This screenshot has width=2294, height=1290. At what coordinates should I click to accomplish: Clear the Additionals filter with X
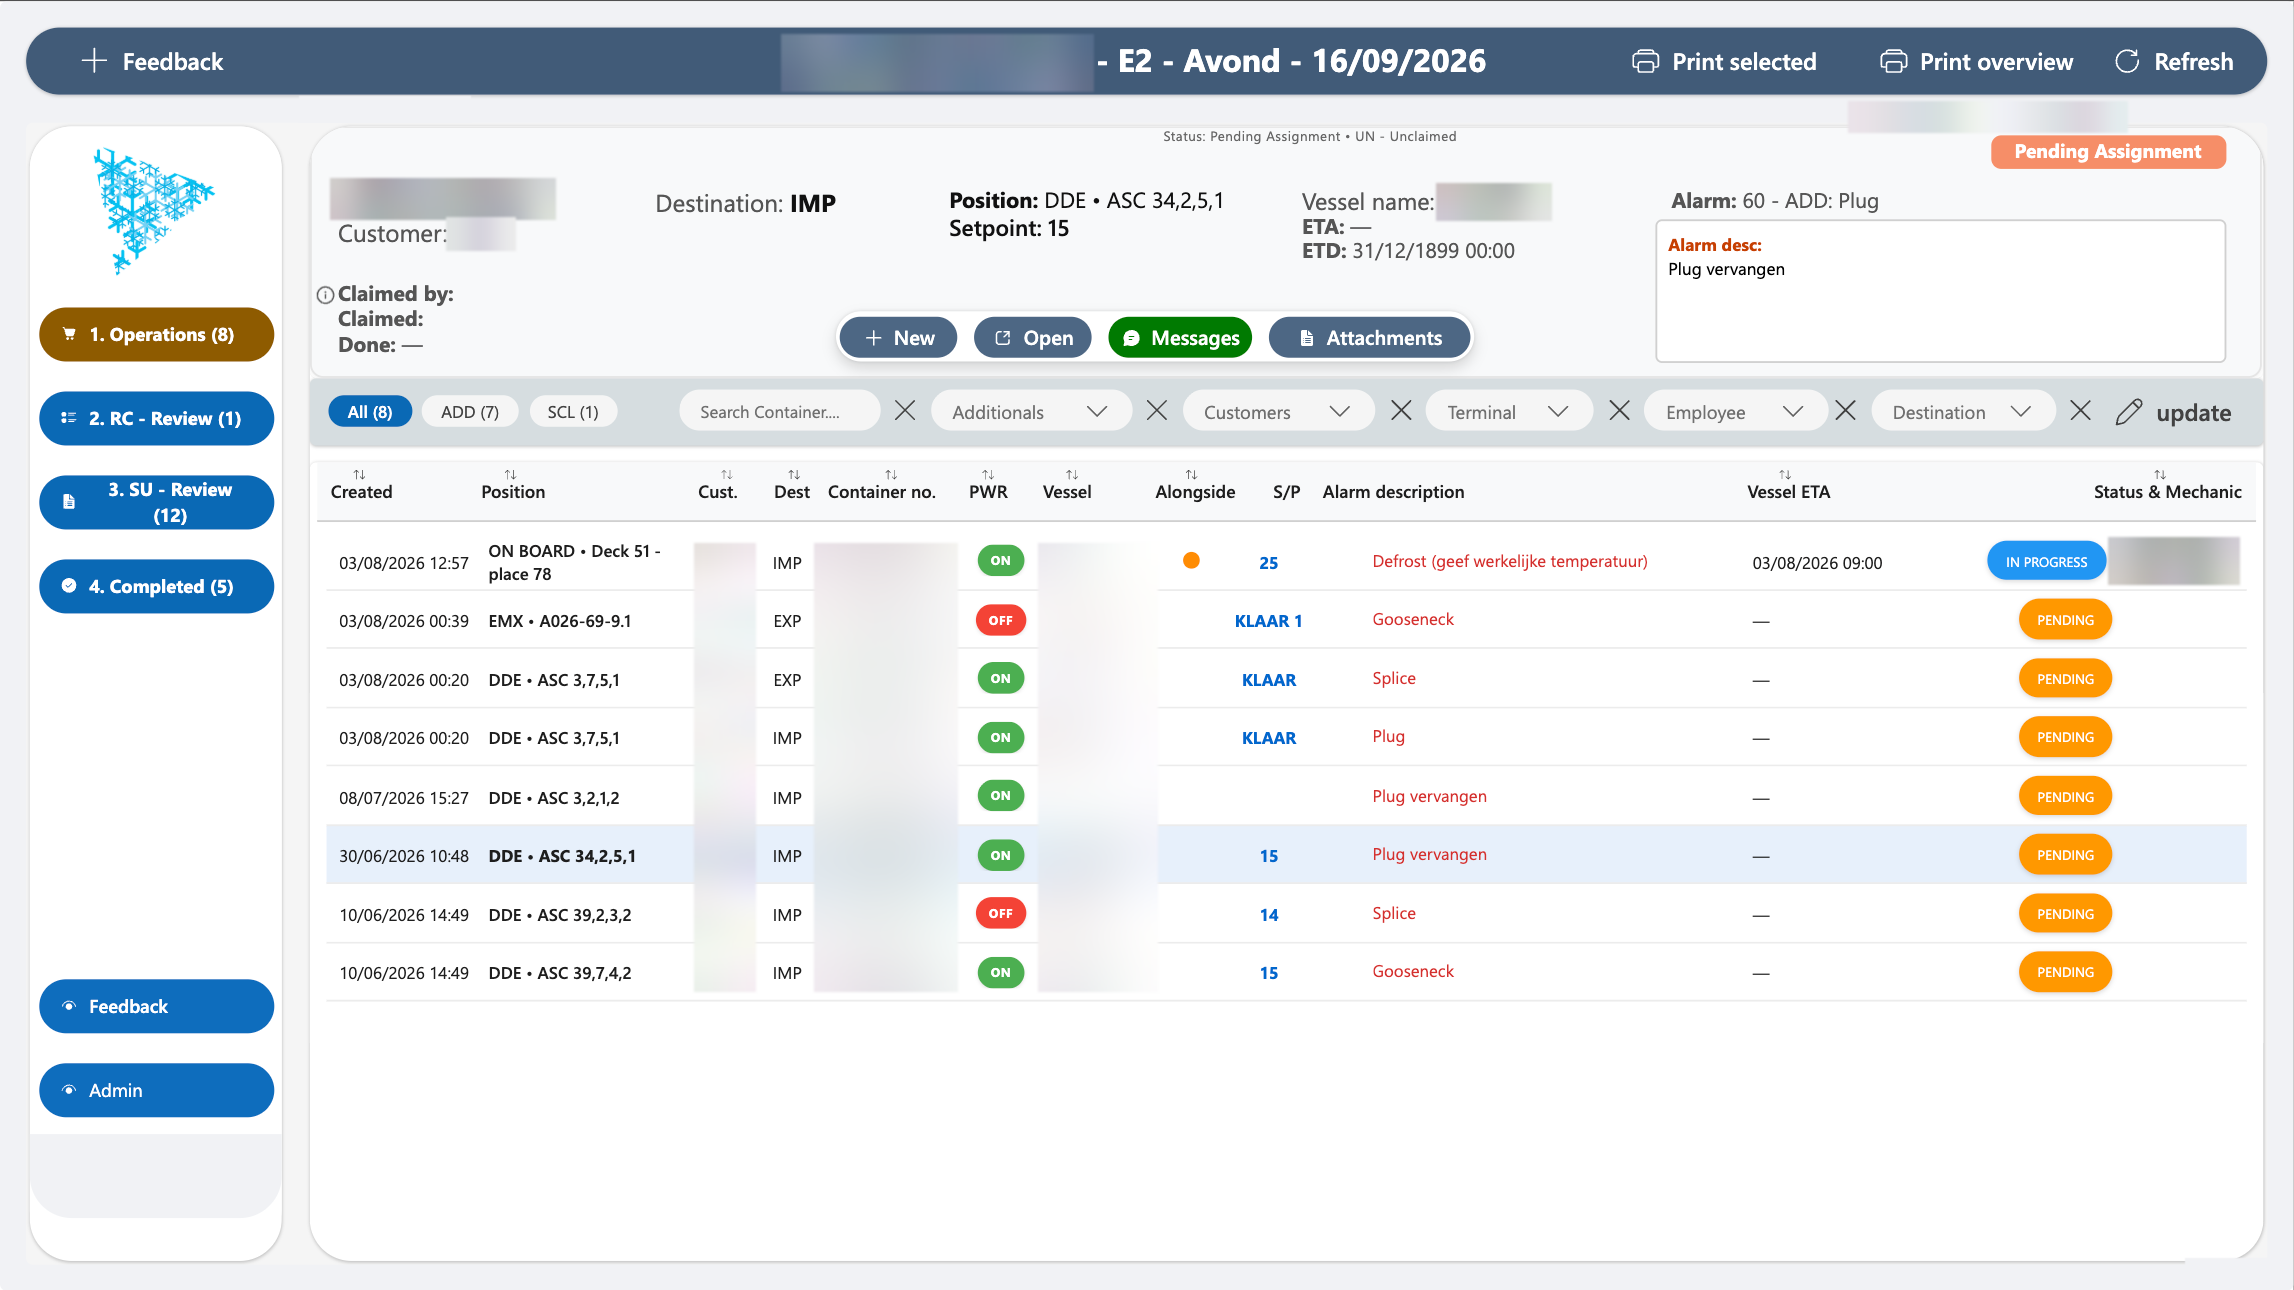[x=1157, y=411]
